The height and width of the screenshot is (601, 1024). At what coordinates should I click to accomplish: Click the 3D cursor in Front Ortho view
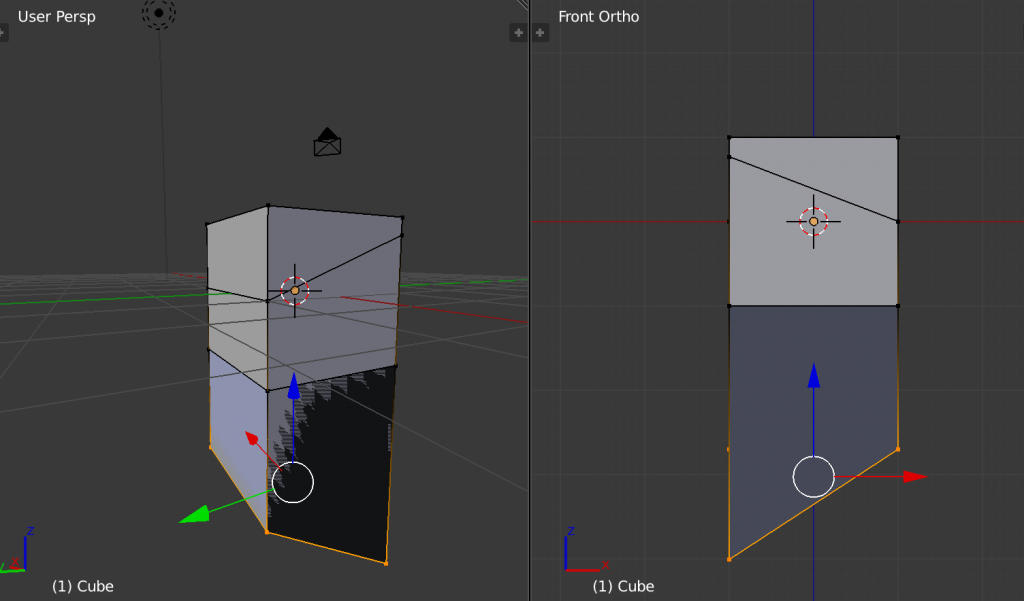[814, 221]
